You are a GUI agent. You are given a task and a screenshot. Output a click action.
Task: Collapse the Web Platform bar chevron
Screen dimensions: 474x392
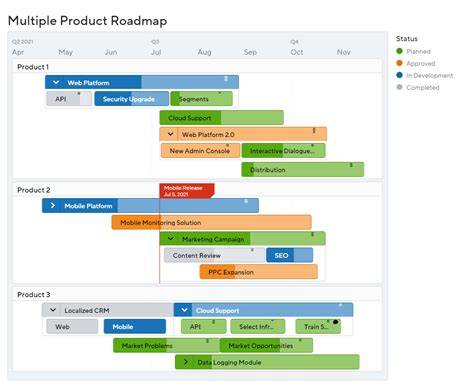click(56, 82)
